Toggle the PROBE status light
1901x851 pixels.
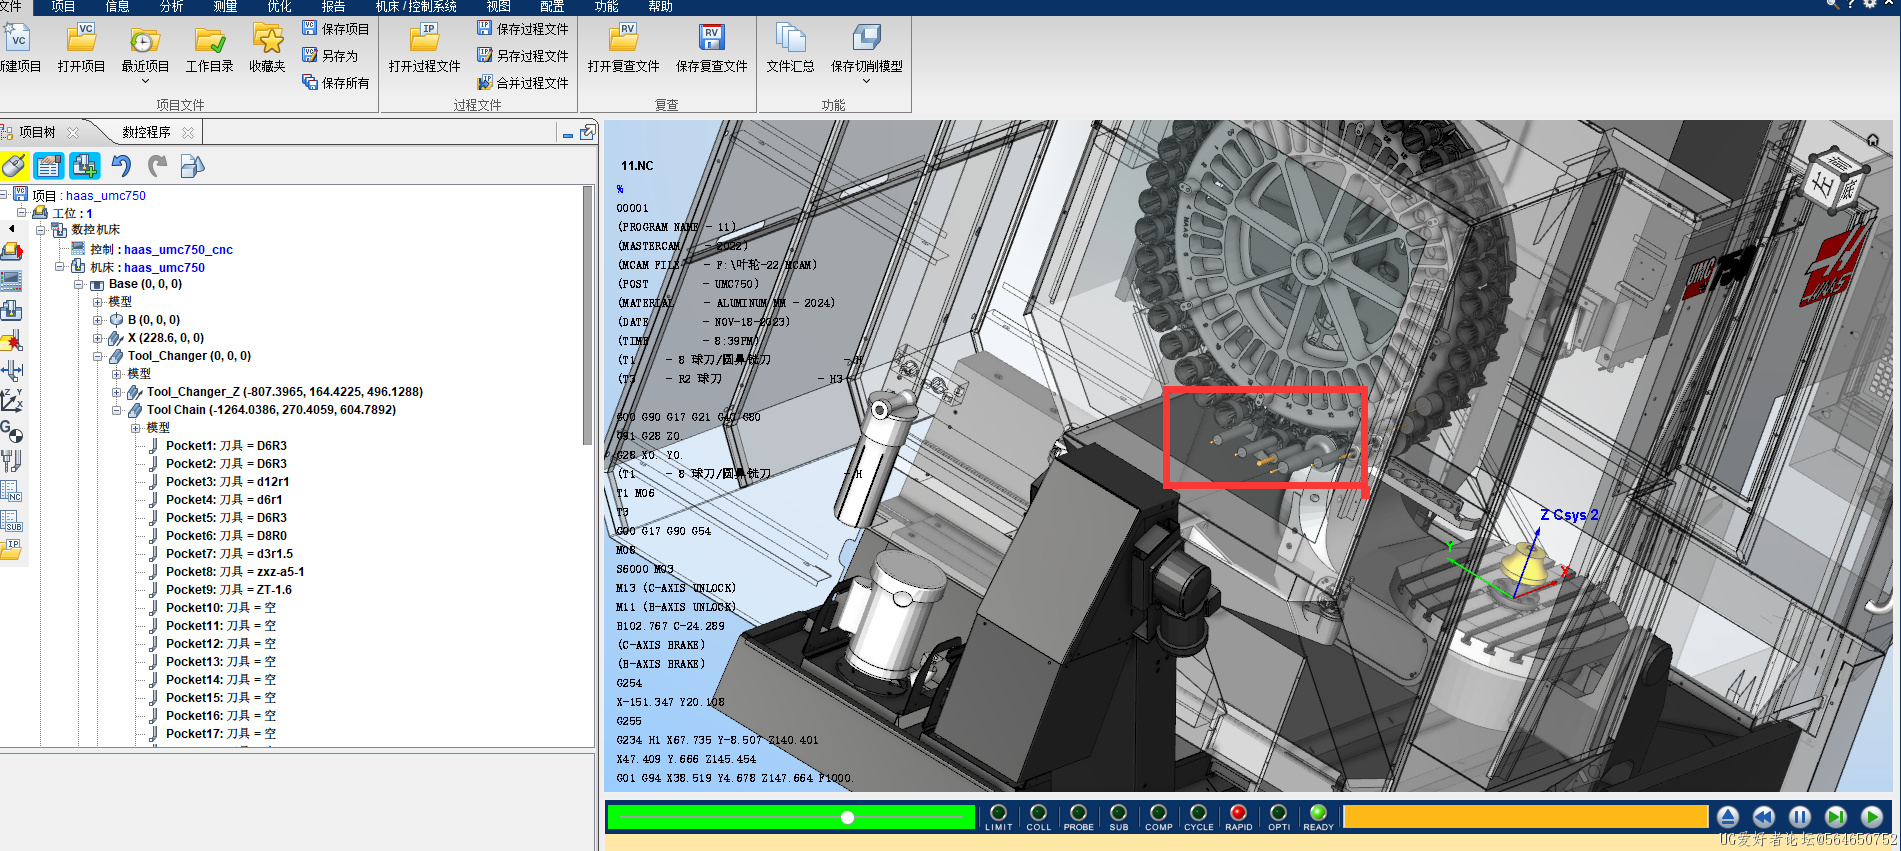tap(1078, 813)
